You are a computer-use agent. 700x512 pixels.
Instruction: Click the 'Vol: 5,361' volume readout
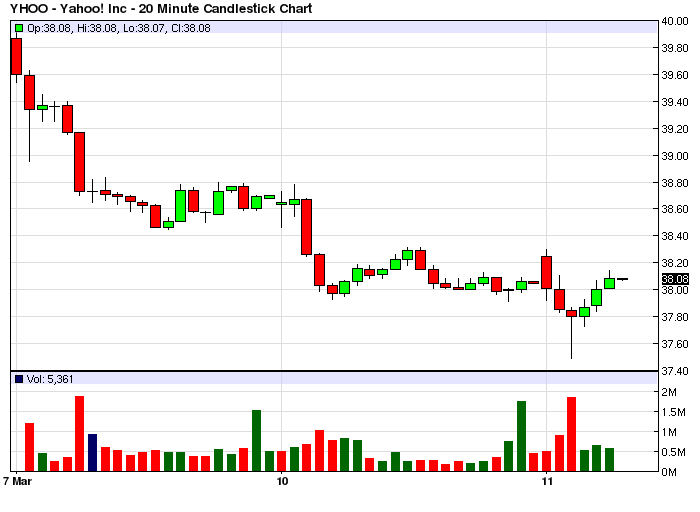(x=50, y=379)
